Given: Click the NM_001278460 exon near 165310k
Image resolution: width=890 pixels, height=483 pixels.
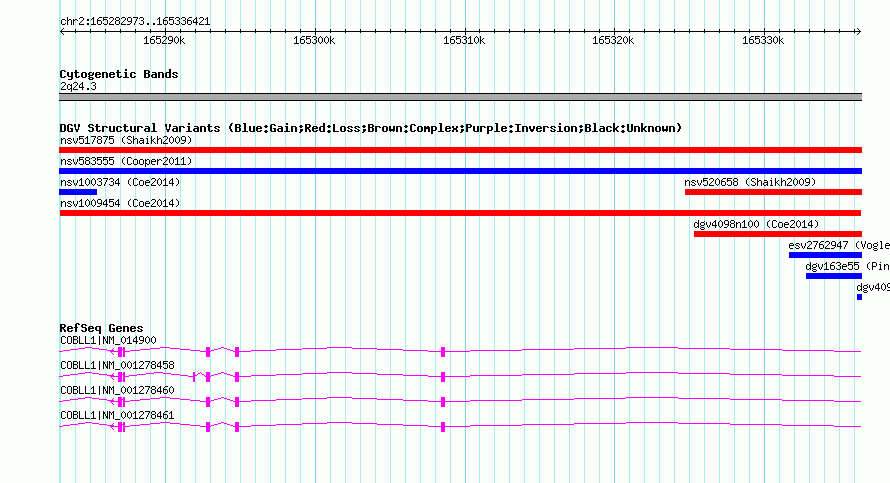Looking at the screenshot, I should 443,402.
